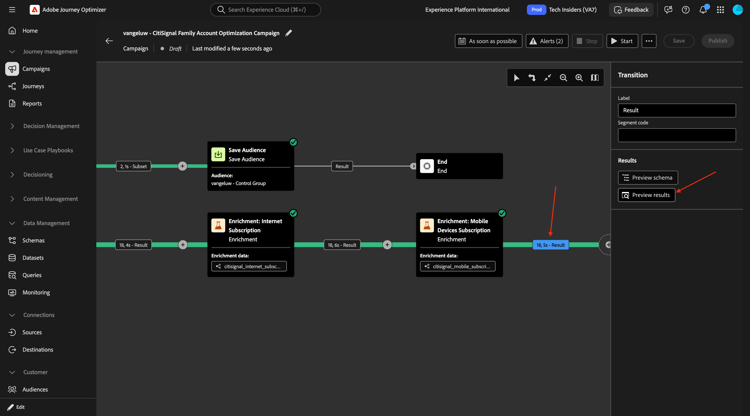Open Monitoring in the sidebar
This screenshot has width=750, height=416.
tap(36, 292)
